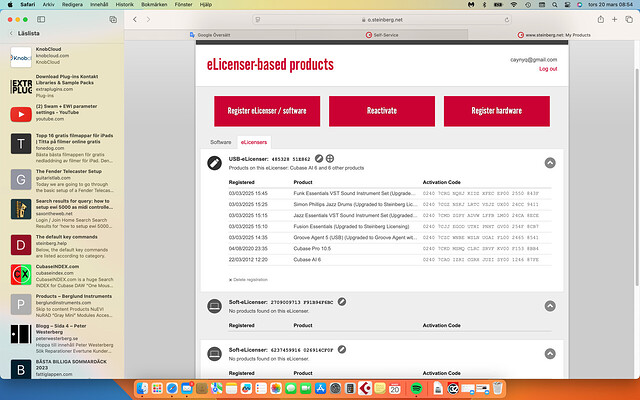Go back with the back arrow
Image resolution: width=640 pixels, height=400 pixels.
135,19
